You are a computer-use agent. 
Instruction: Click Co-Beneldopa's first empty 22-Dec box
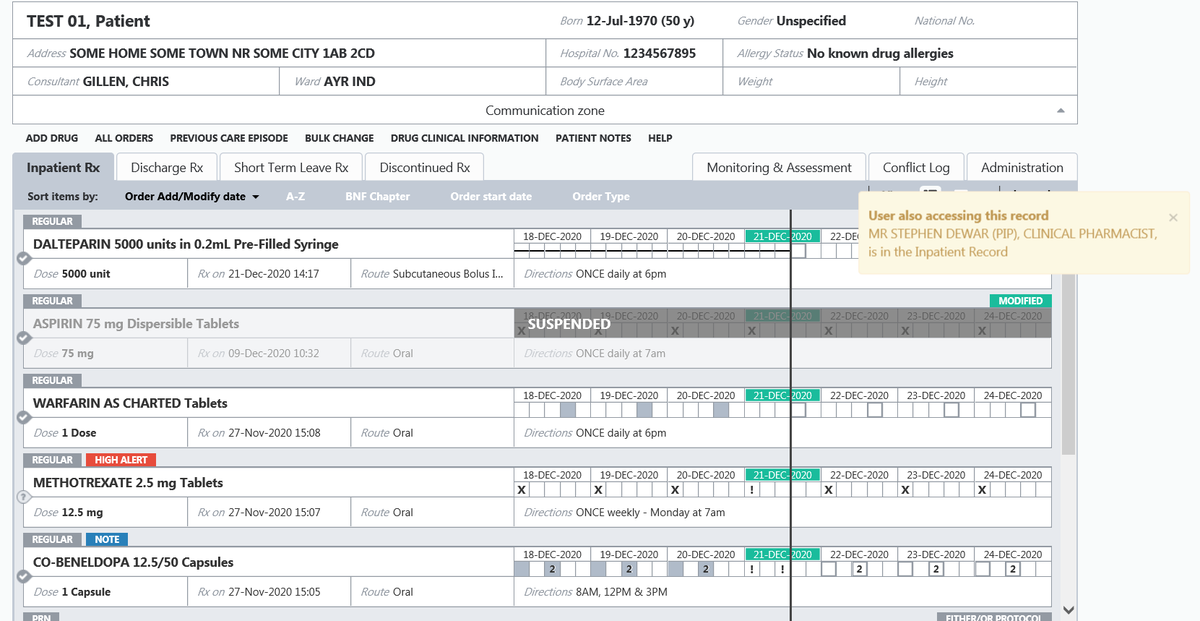[829, 569]
